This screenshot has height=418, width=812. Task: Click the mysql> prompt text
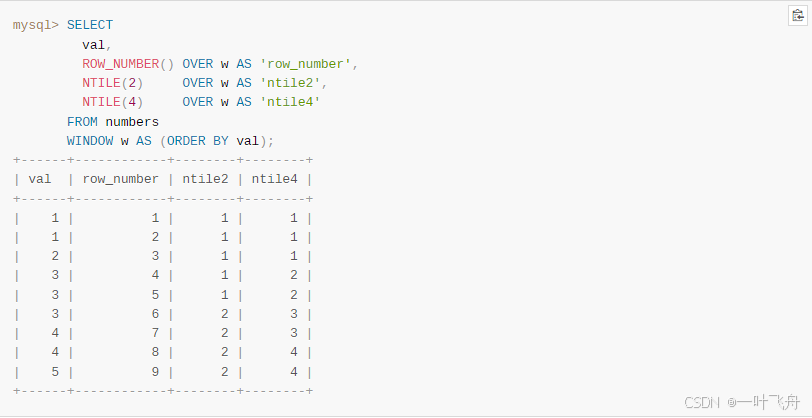click(x=36, y=25)
